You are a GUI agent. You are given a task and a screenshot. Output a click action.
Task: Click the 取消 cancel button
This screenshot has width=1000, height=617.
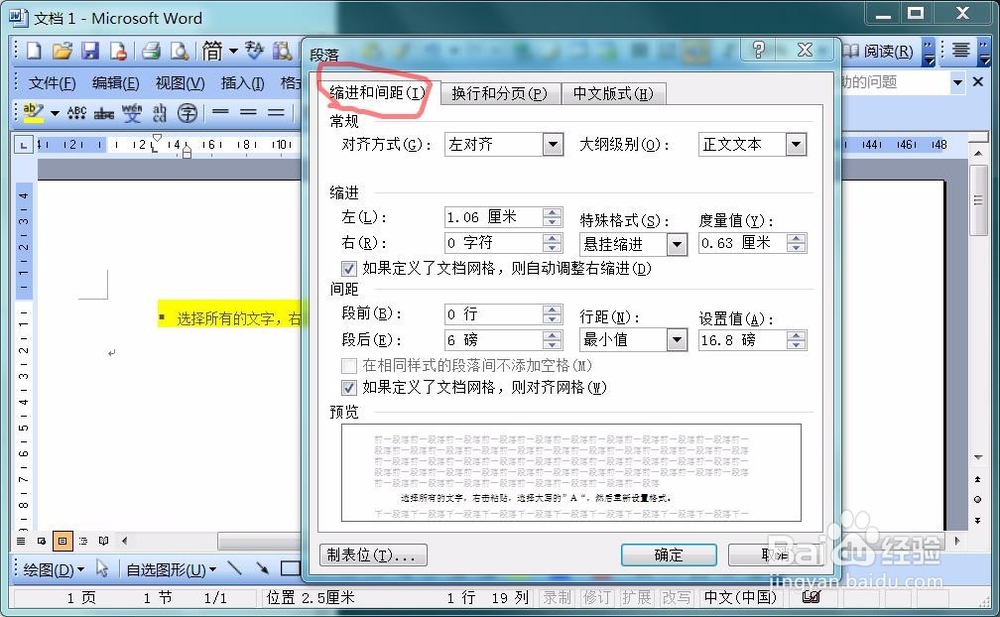776,555
